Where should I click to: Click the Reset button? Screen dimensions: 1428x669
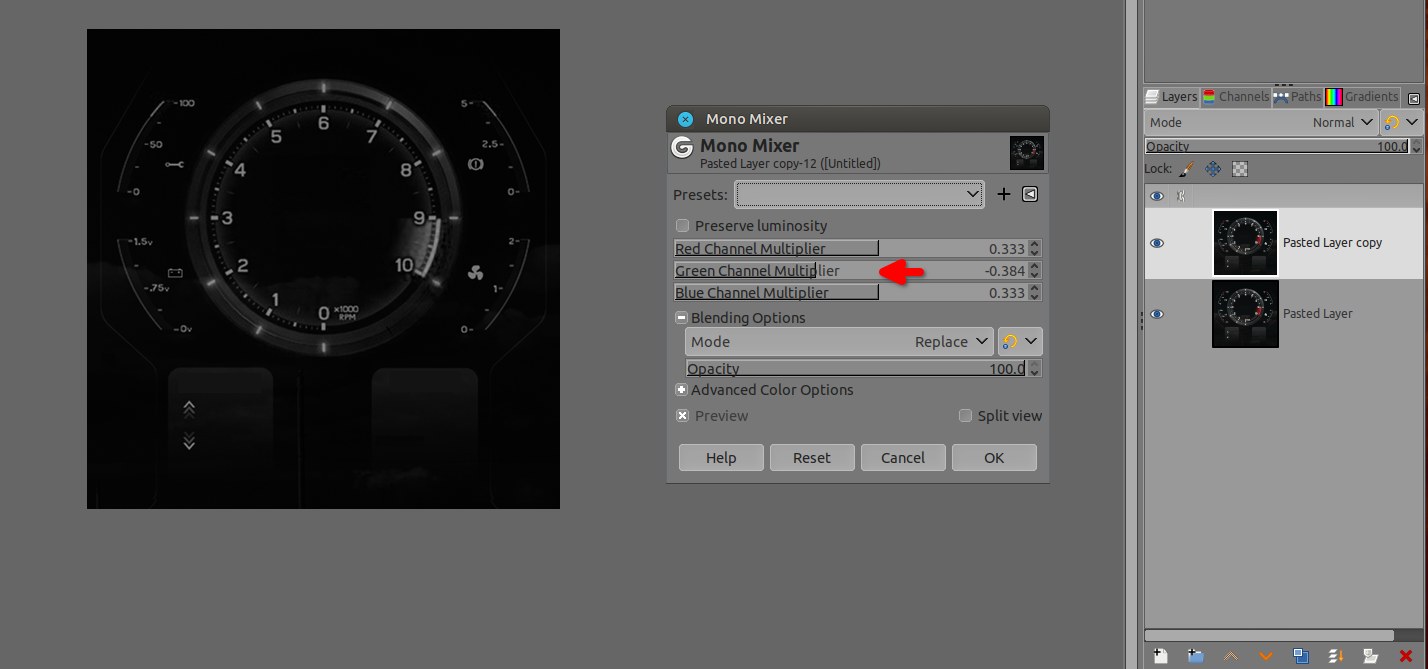[812, 458]
